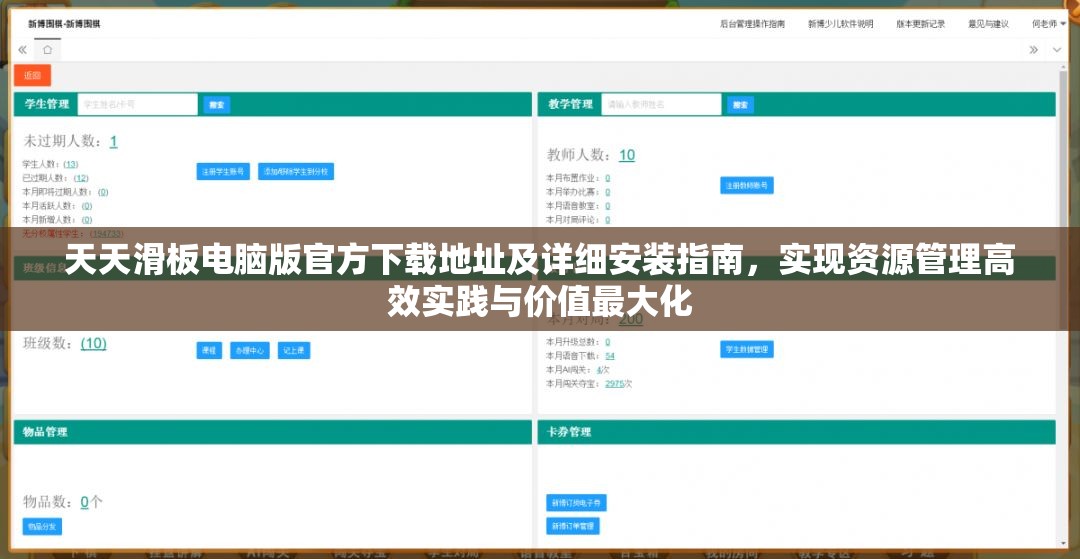Screen dimensions: 1080x559
Task: Open 新博少儿软件说明 in top menu
Action: (840, 23)
